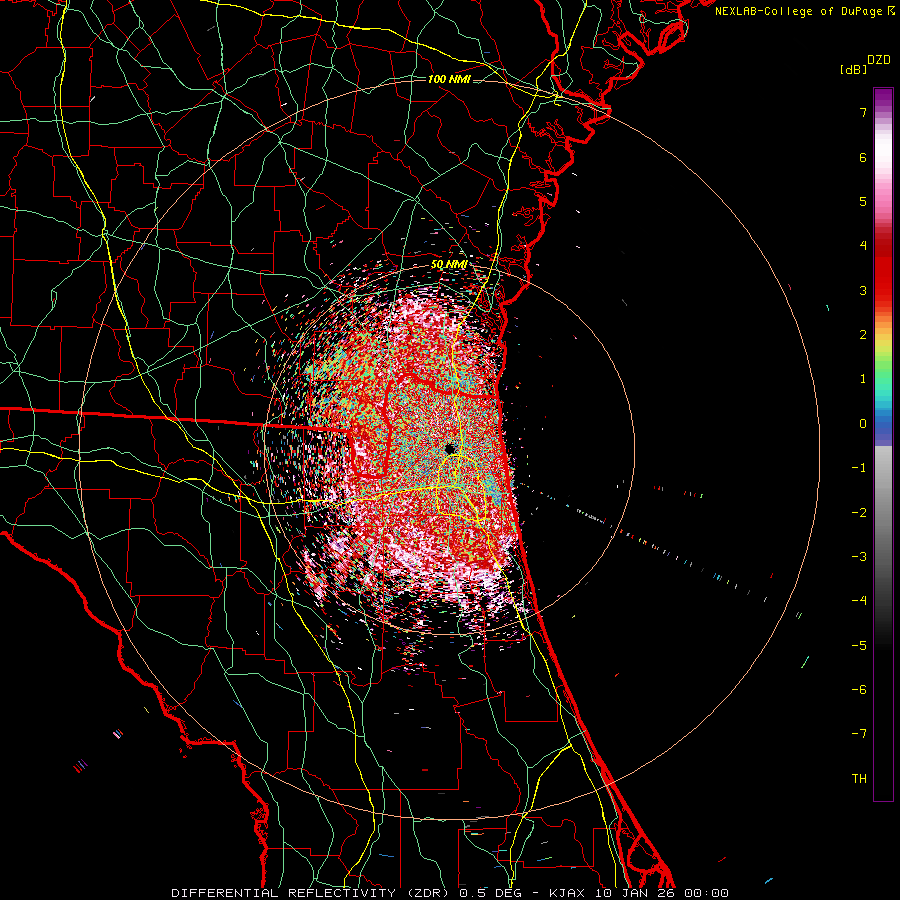Click the -6 tick label on color scale
This screenshot has height=900, width=900.
[x=859, y=689]
